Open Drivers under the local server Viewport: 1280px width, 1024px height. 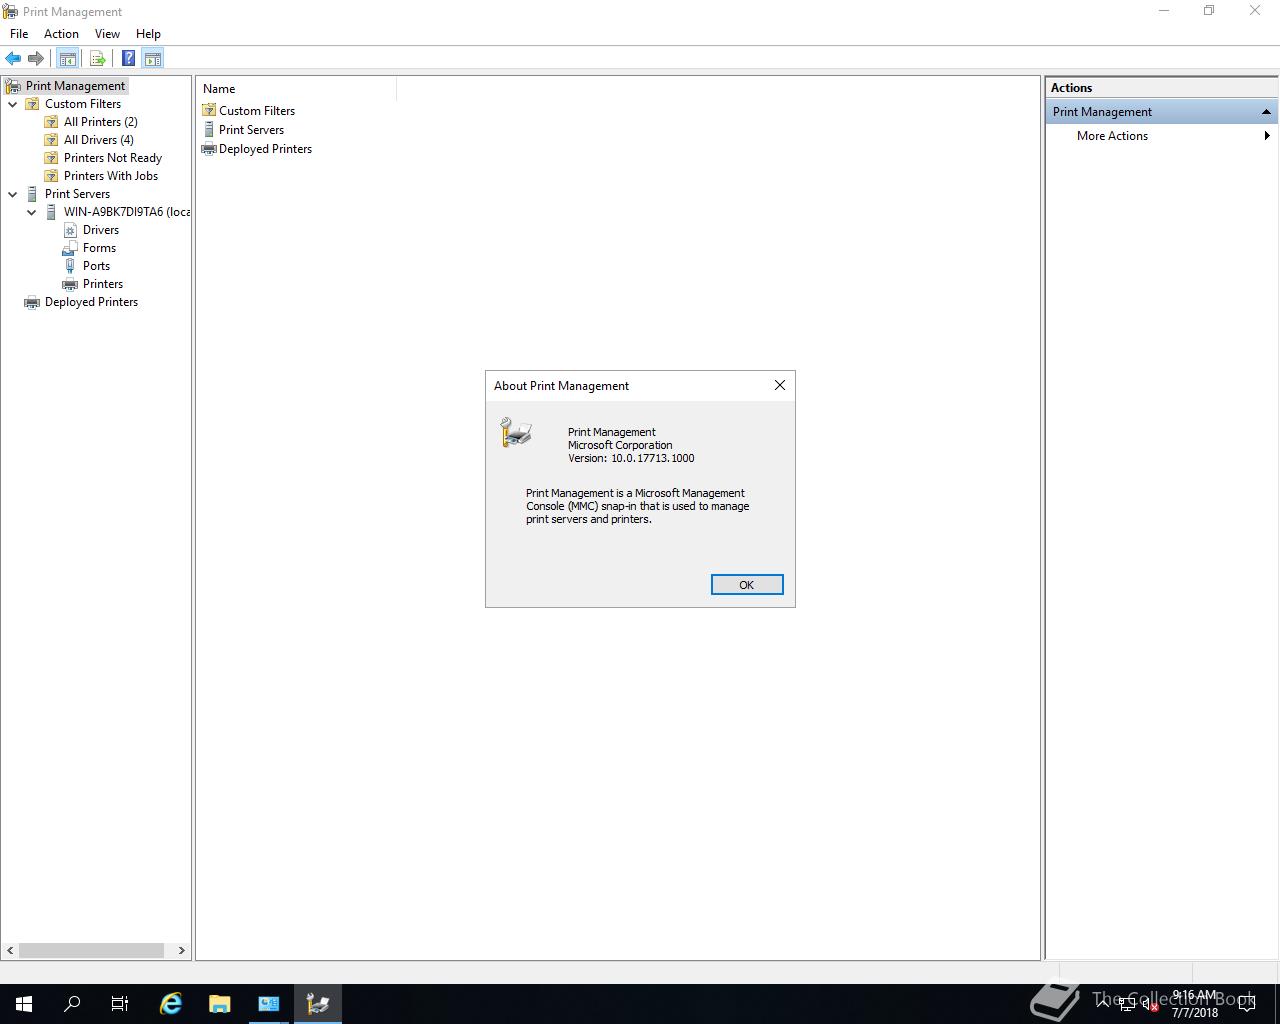(100, 230)
